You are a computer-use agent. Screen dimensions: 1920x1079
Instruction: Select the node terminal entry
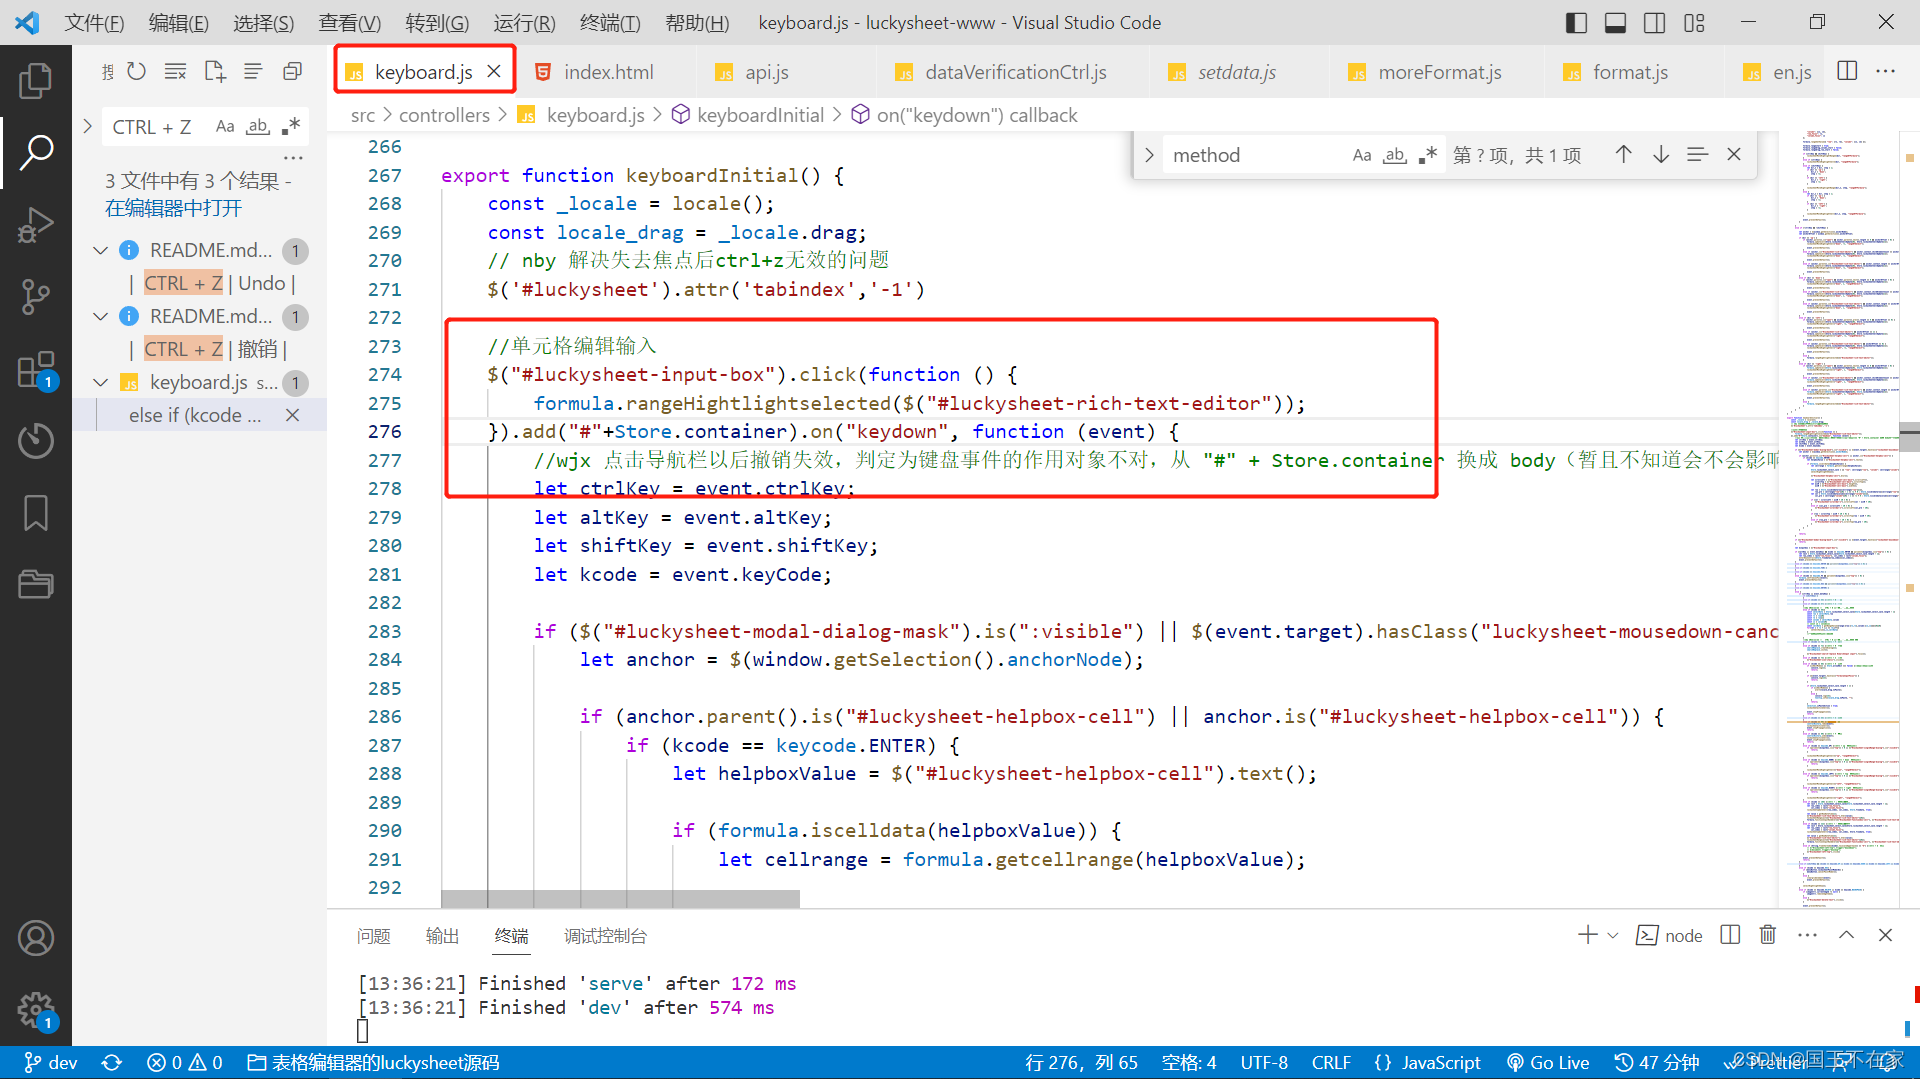tap(1668, 935)
